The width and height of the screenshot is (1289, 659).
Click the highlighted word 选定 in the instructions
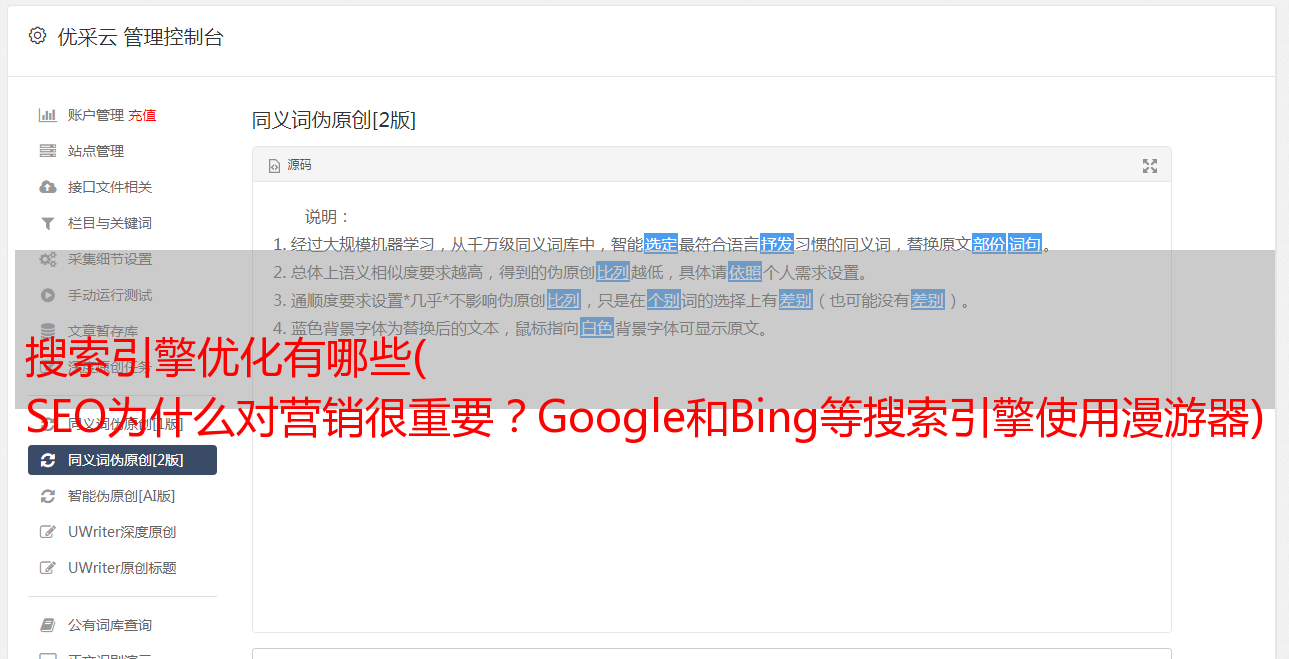point(661,244)
